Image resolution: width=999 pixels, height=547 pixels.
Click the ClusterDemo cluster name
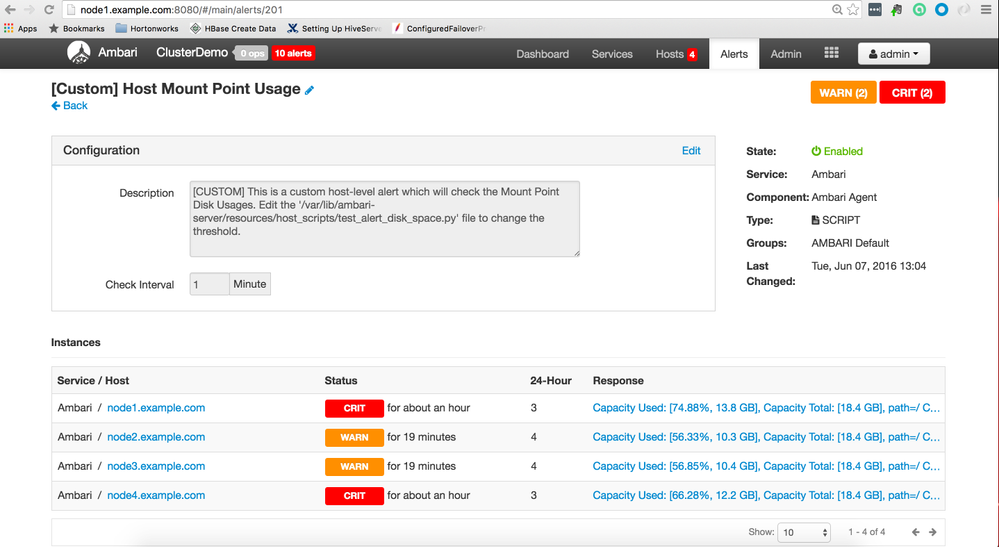point(192,52)
